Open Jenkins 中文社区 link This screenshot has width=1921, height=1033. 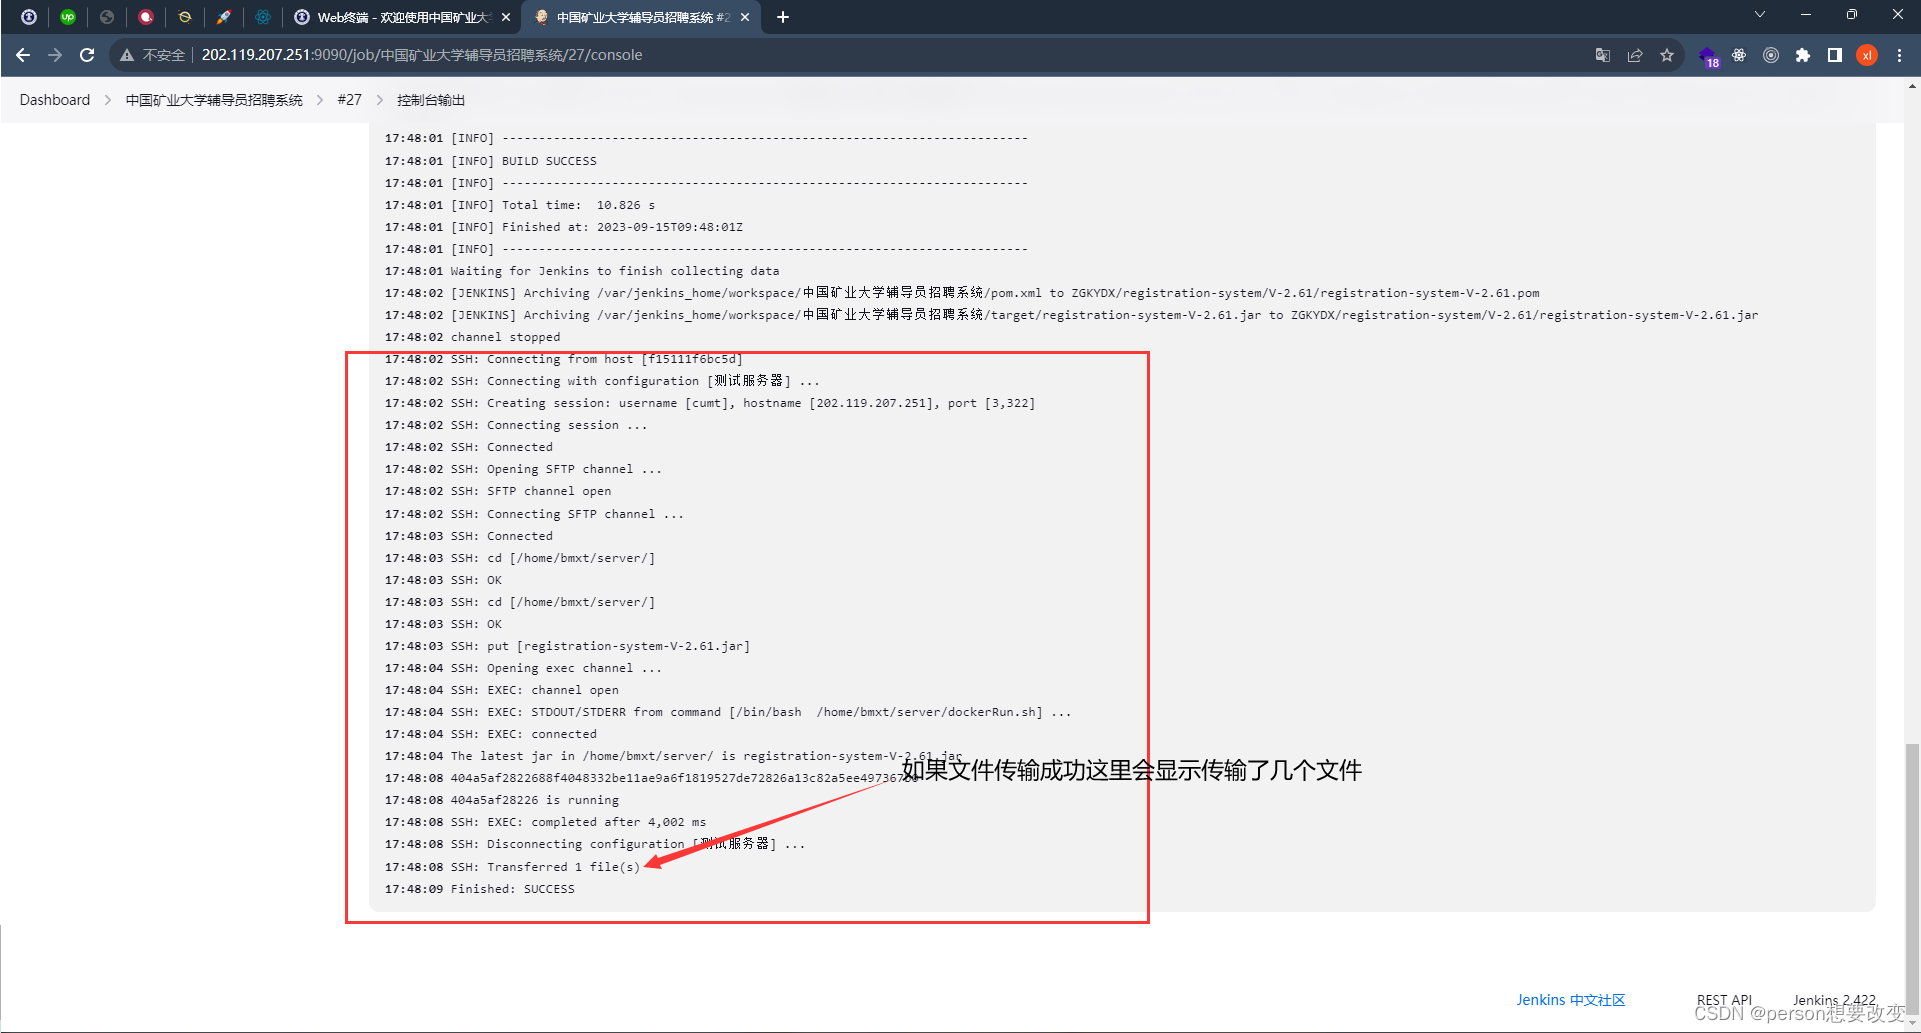click(x=1571, y=1000)
